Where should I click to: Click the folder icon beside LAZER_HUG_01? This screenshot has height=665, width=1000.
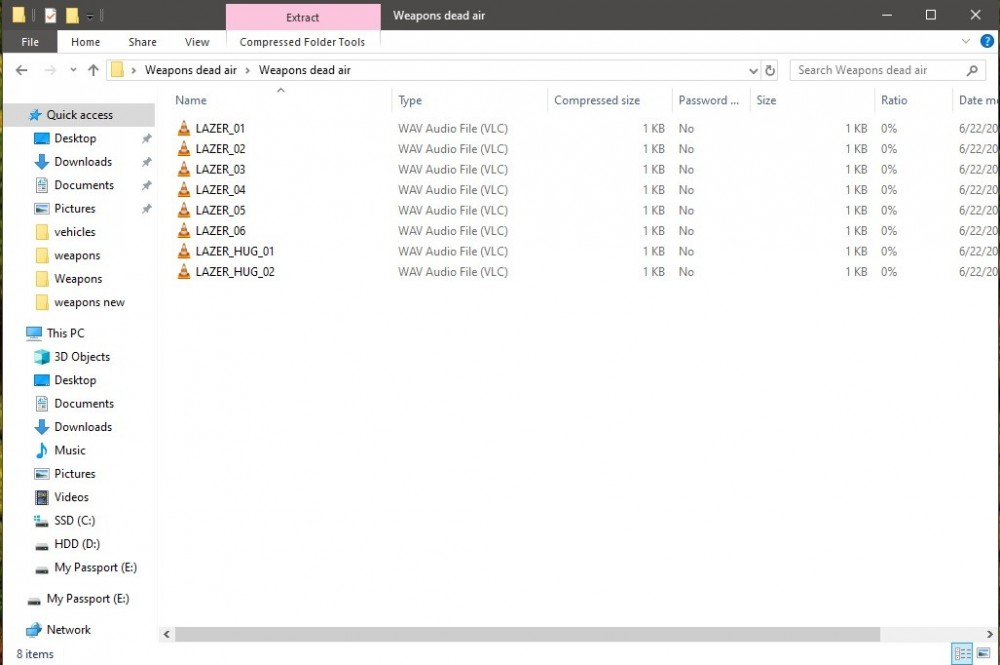pyautogui.click(x=183, y=251)
